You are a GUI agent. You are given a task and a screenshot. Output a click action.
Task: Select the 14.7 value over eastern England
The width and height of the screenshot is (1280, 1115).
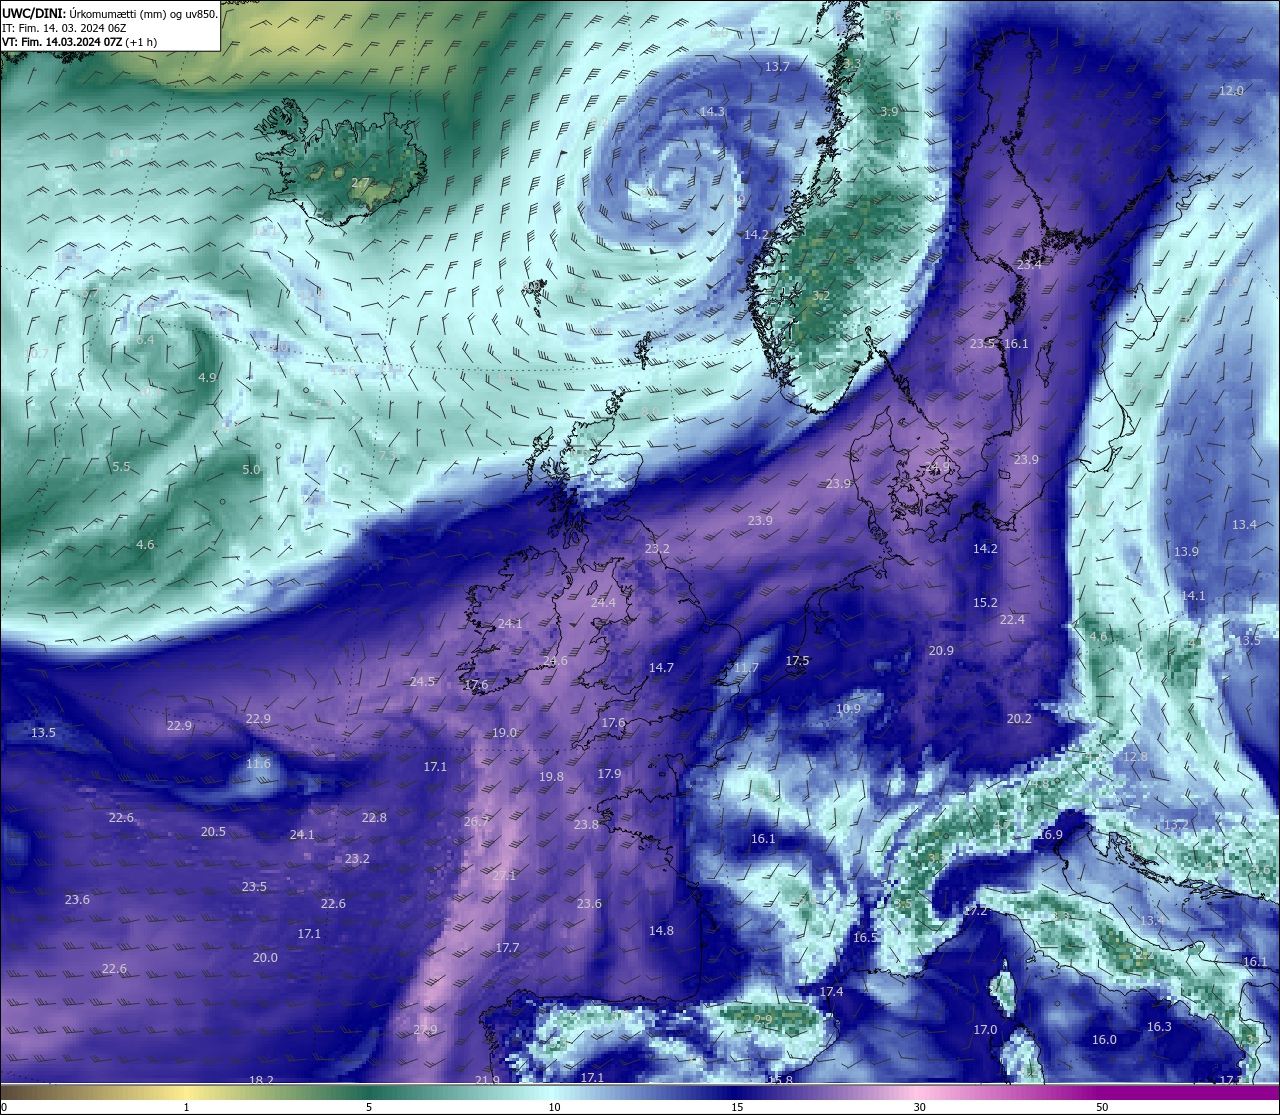[x=661, y=667]
